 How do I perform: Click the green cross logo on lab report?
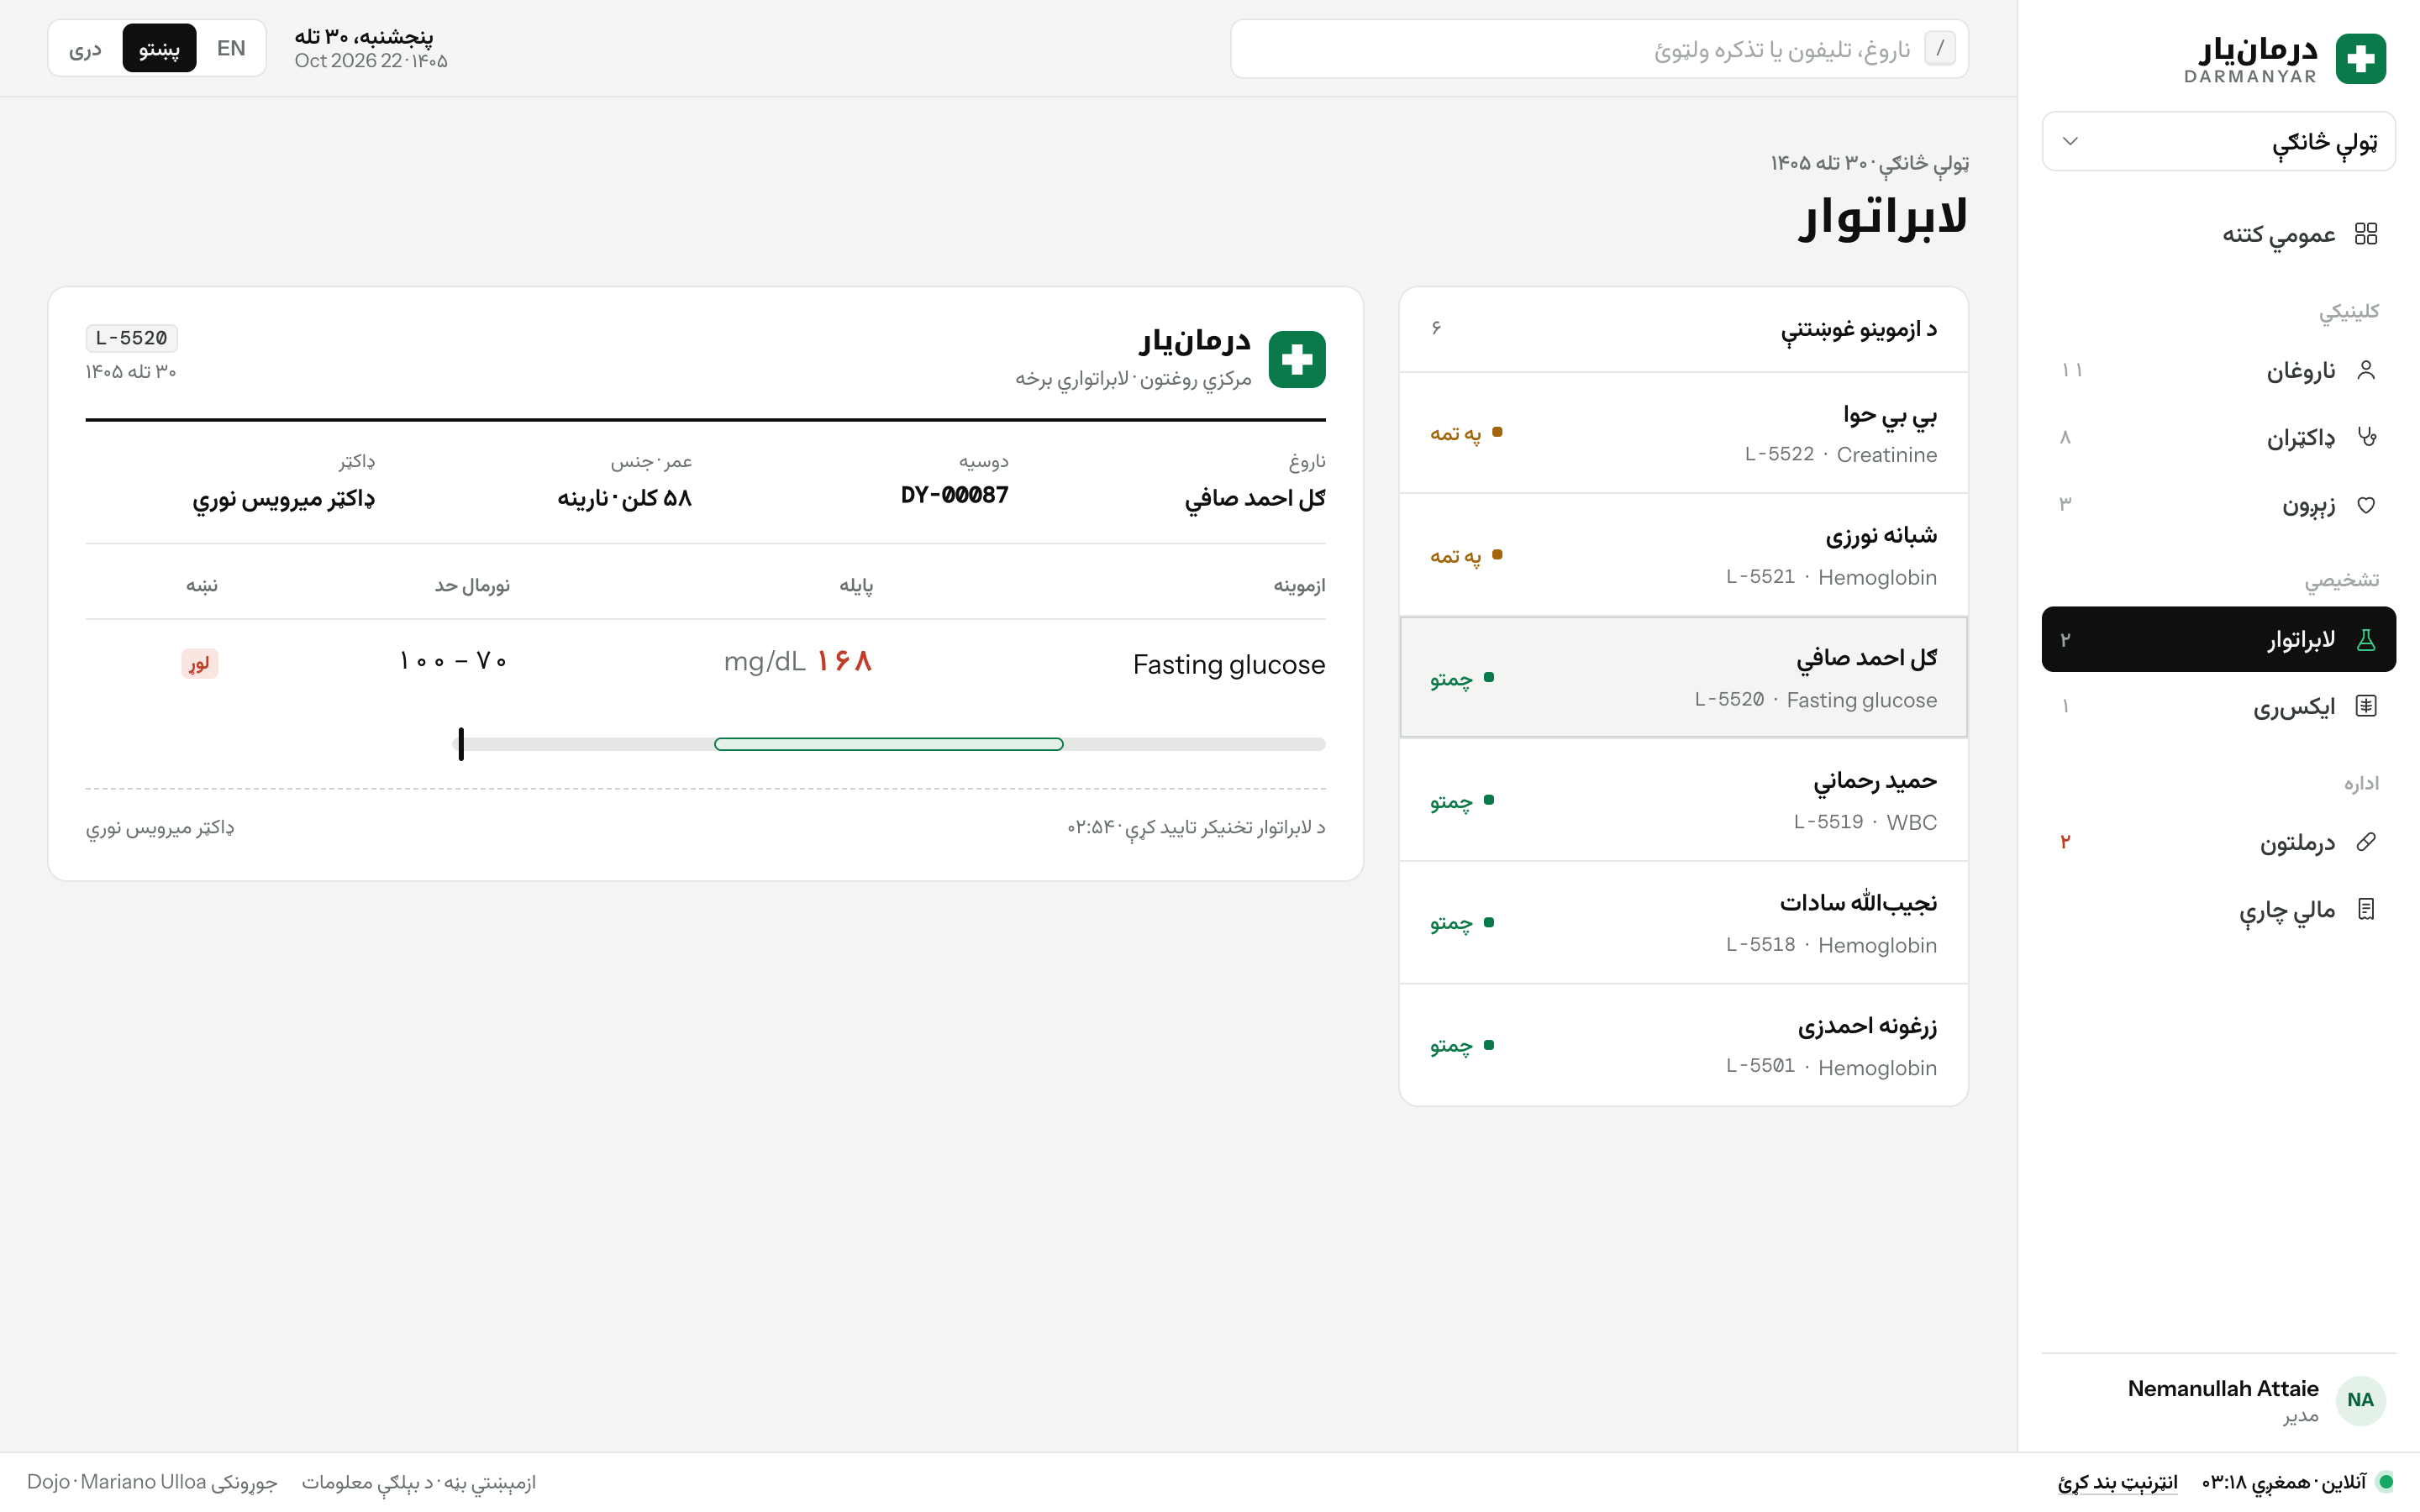pyautogui.click(x=1297, y=359)
